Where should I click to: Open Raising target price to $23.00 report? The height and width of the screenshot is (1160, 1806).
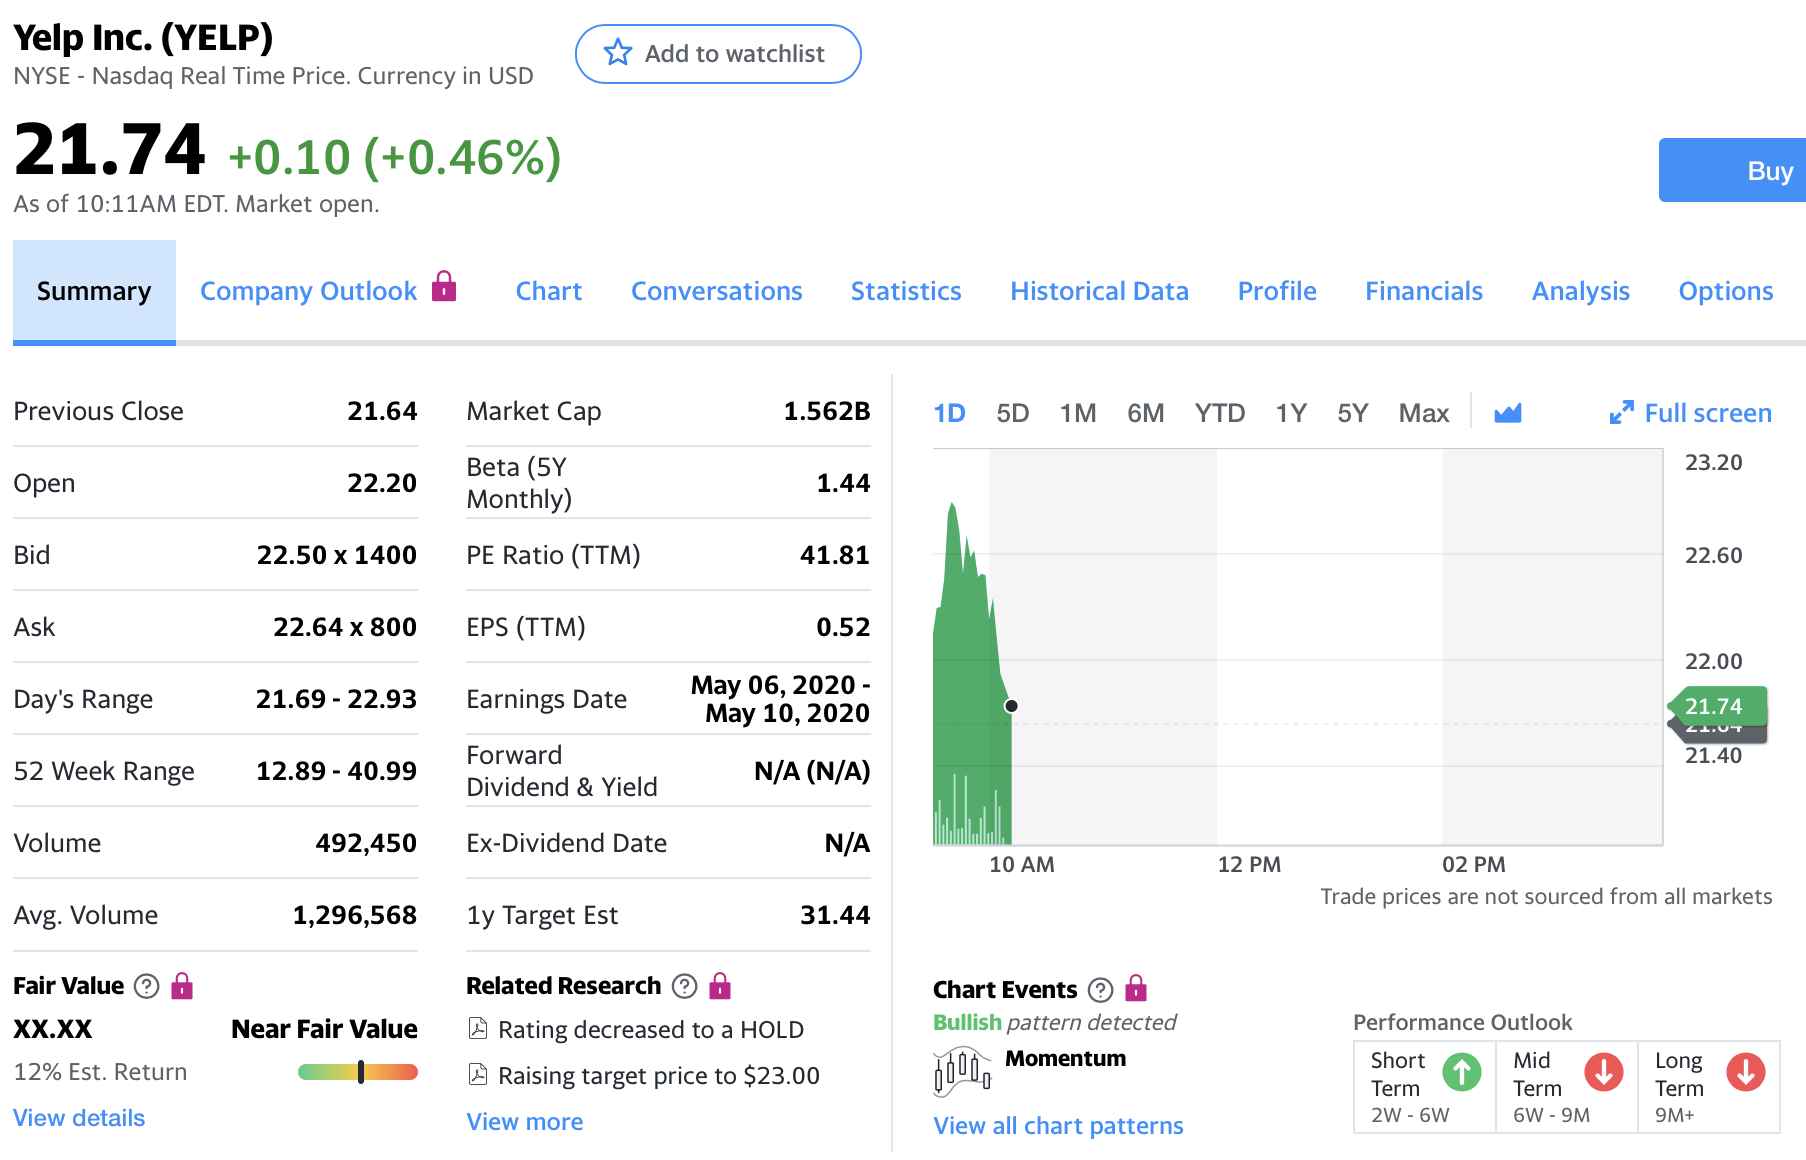click(658, 1076)
